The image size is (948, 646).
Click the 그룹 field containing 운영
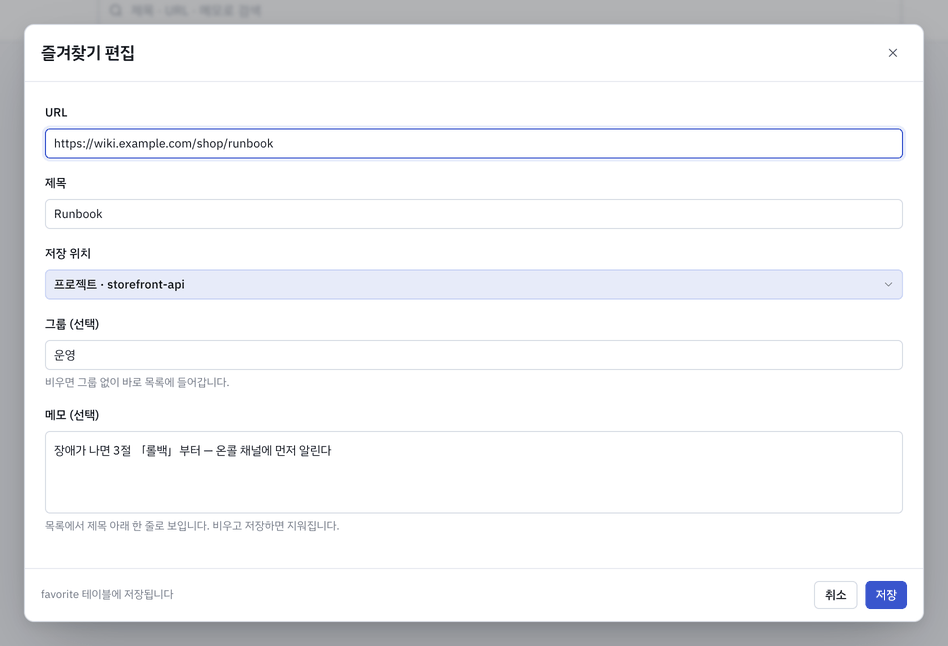coord(473,355)
